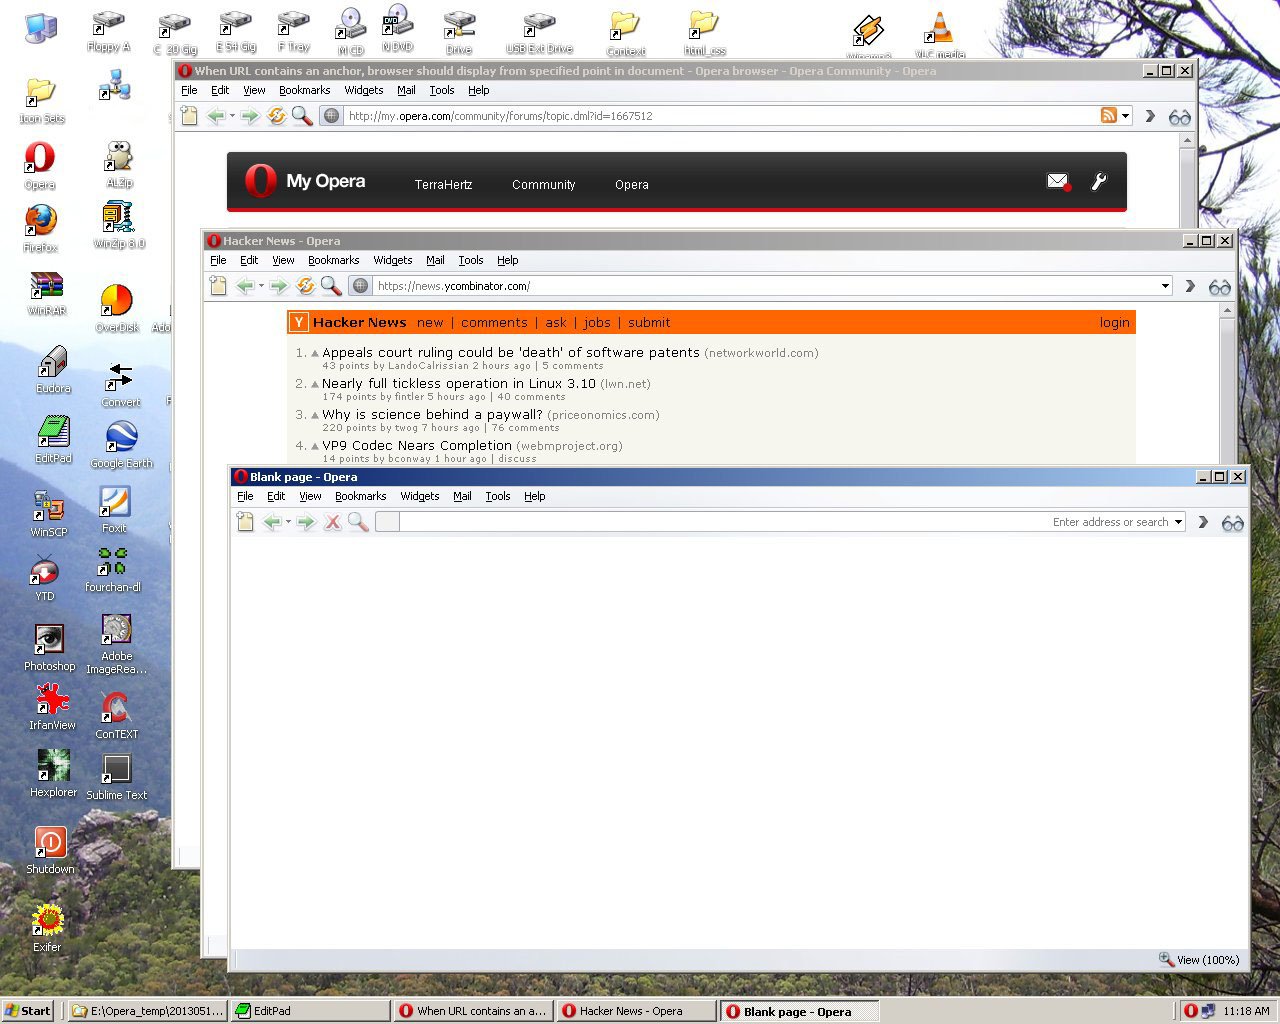Viewport: 1280px width, 1024px height.
Task: Open address history dropdown in Hacker News window
Action: (x=1165, y=286)
